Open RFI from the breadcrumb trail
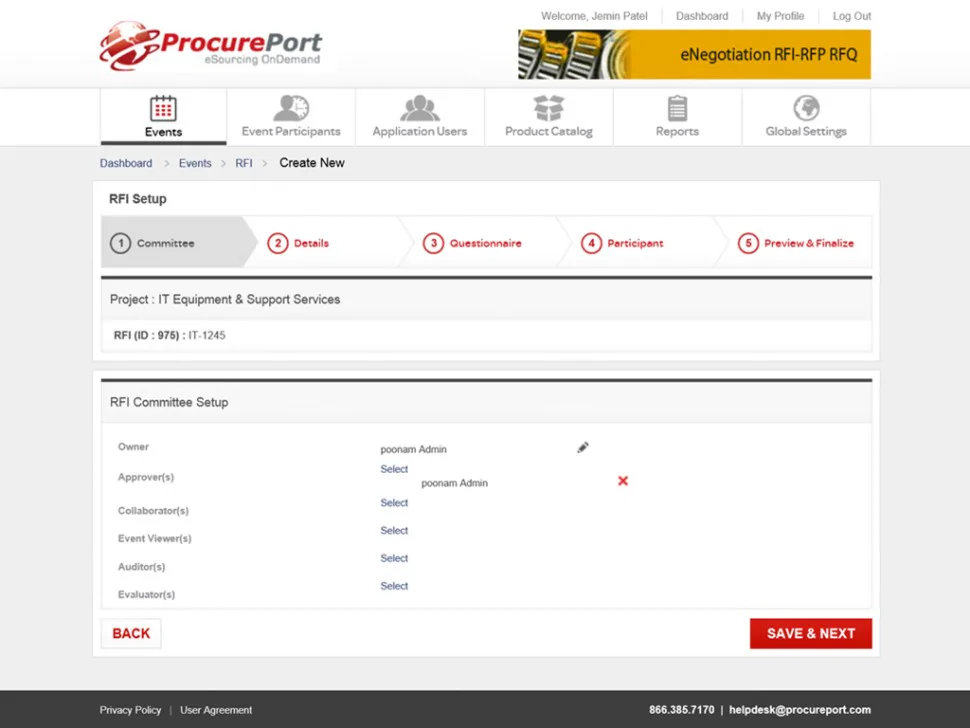970x728 pixels. [243, 162]
